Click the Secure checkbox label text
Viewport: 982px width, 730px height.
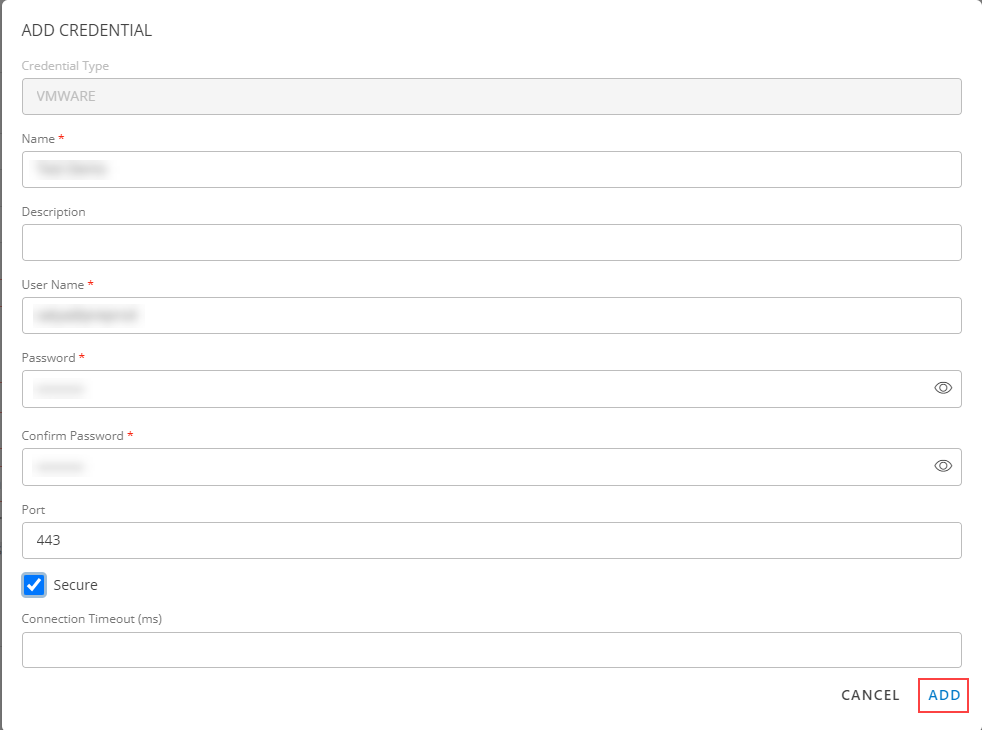76,585
